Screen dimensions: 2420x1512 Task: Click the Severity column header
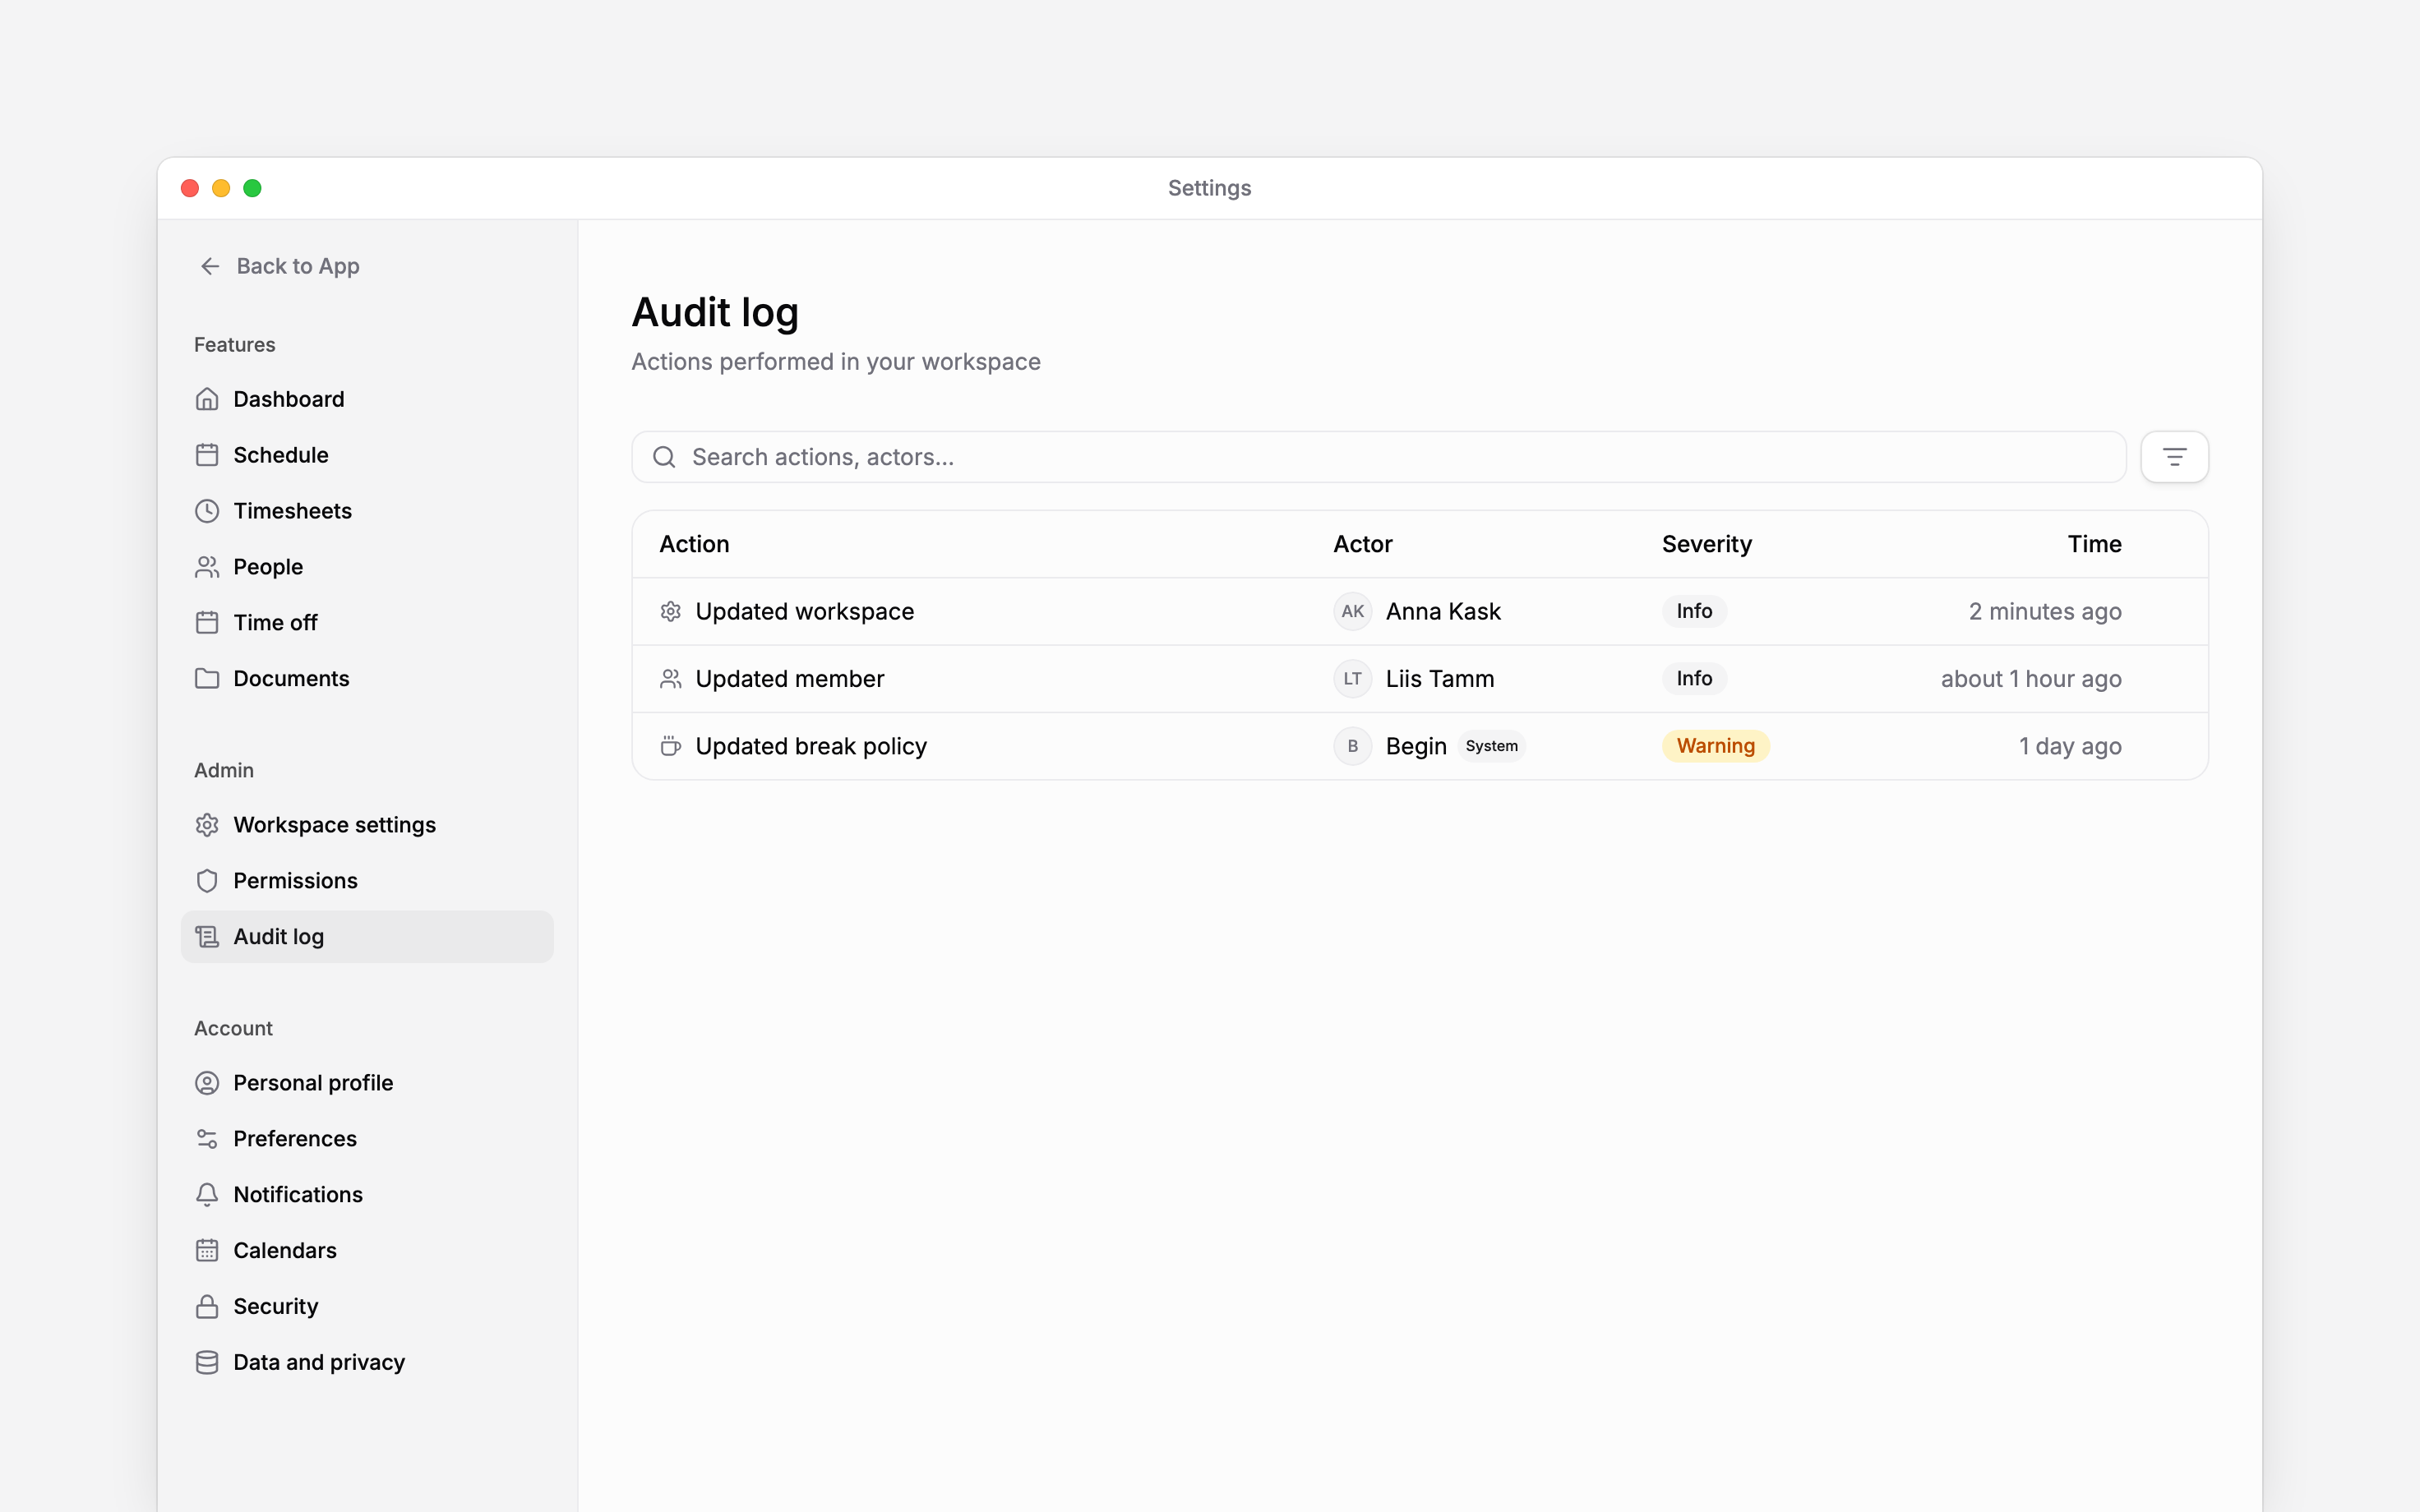tap(1706, 544)
